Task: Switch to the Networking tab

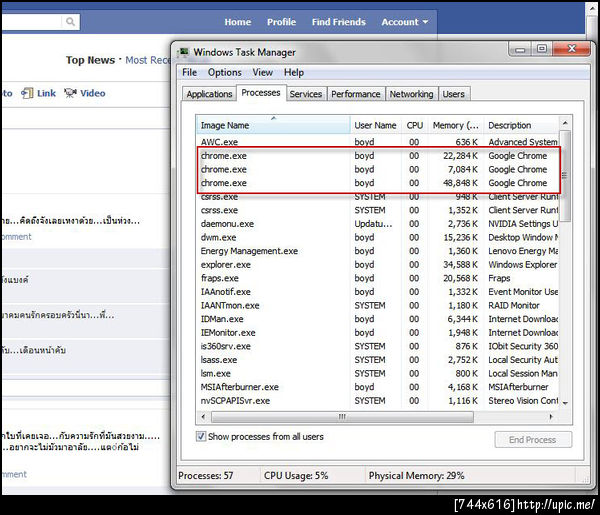Action: point(412,94)
